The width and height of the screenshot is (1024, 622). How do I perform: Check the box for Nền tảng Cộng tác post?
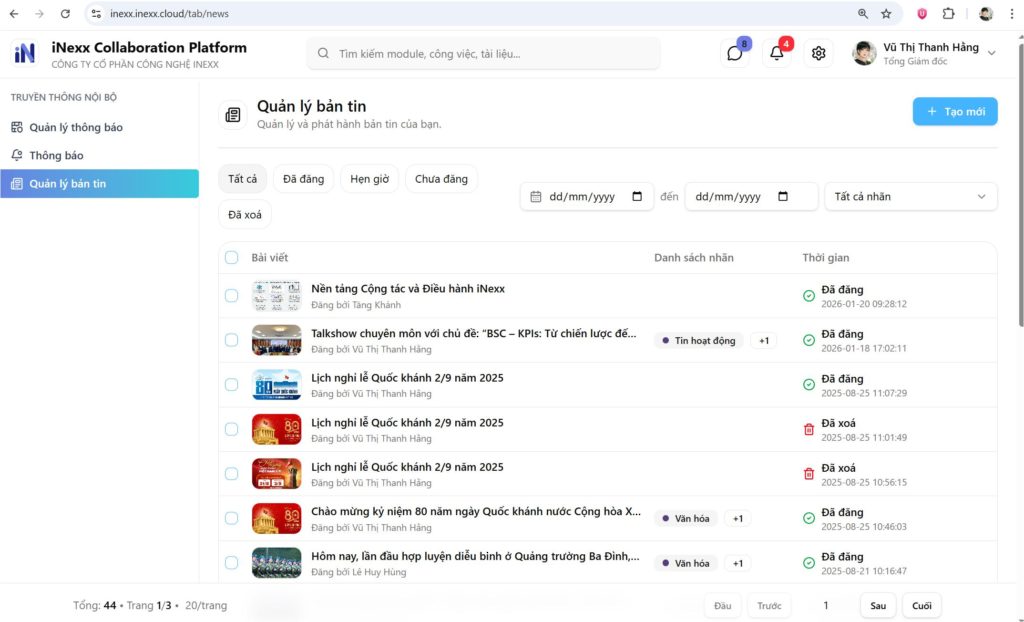pos(232,296)
